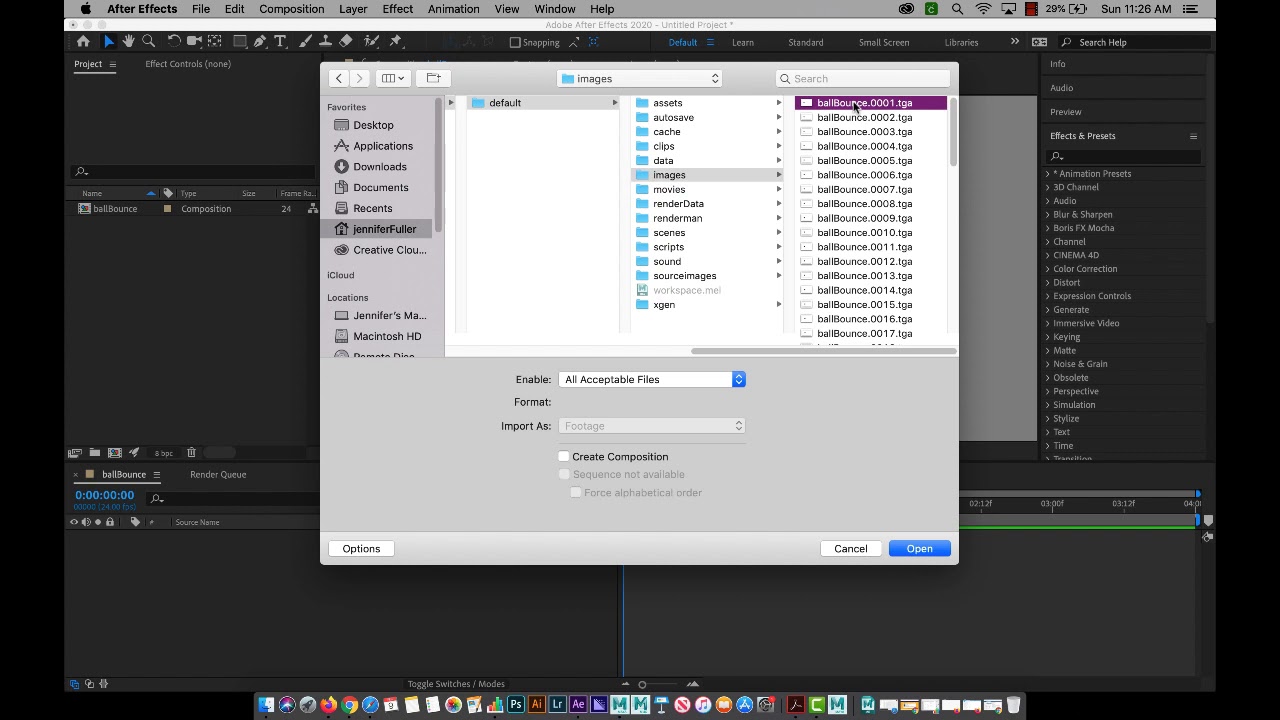Expand the Animation Presets category

tap(1048, 174)
